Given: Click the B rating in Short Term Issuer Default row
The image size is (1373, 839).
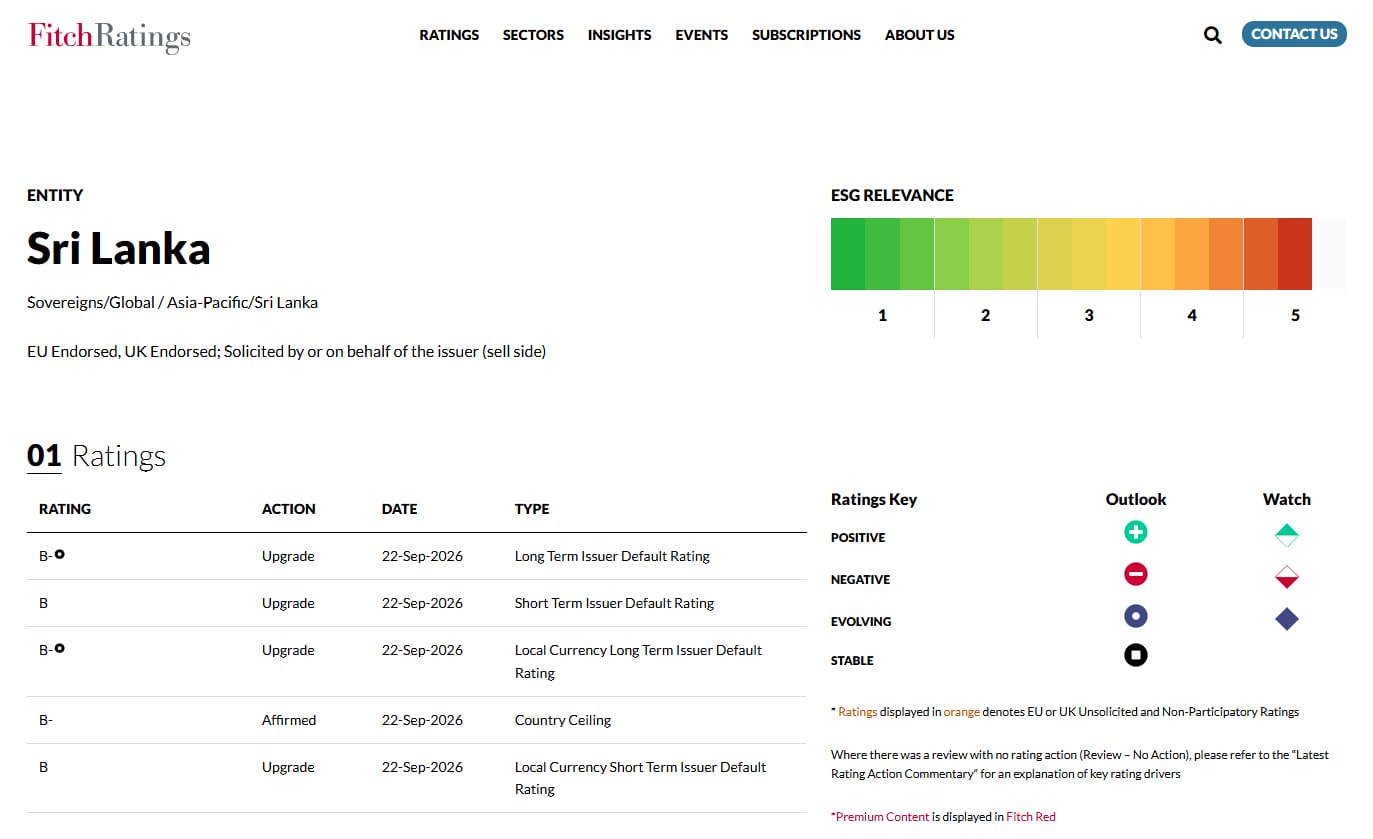Looking at the screenshot, I should point(44,603).
